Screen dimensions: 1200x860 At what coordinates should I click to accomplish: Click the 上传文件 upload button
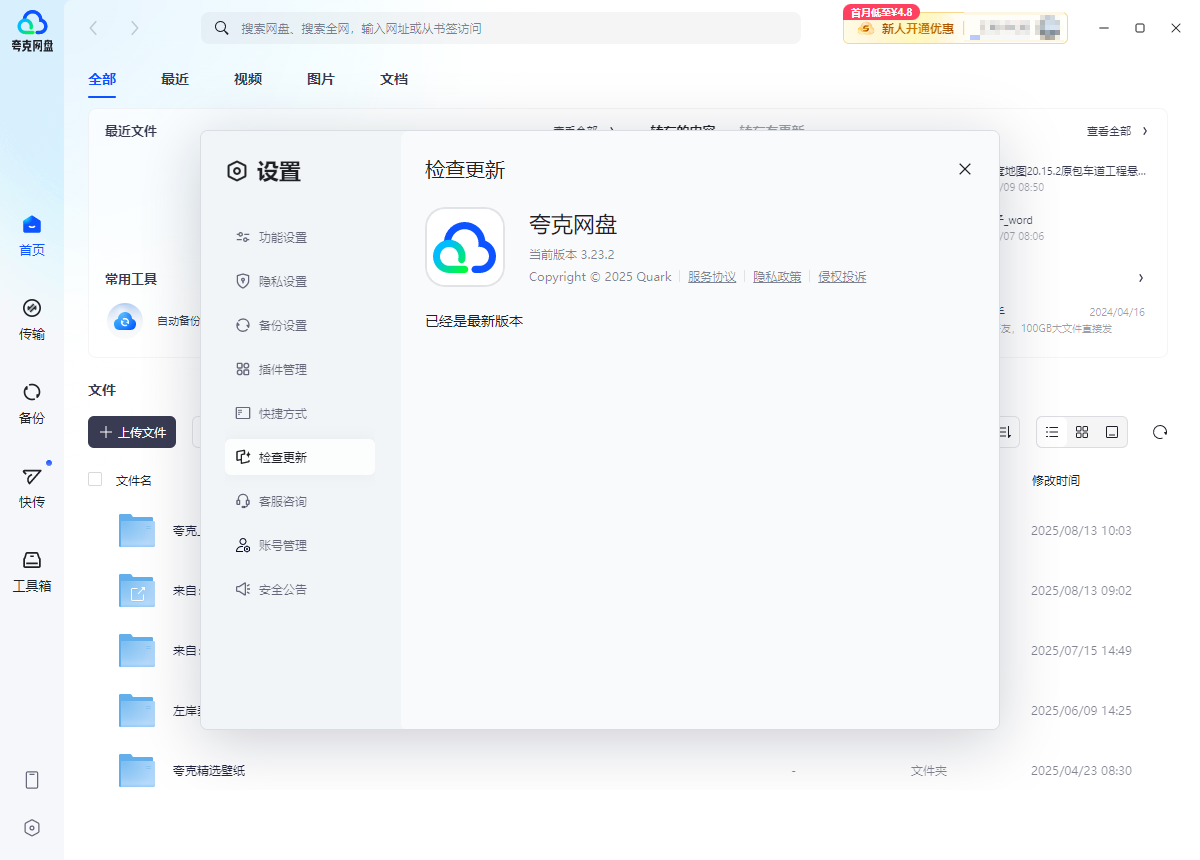coord(132,432)
